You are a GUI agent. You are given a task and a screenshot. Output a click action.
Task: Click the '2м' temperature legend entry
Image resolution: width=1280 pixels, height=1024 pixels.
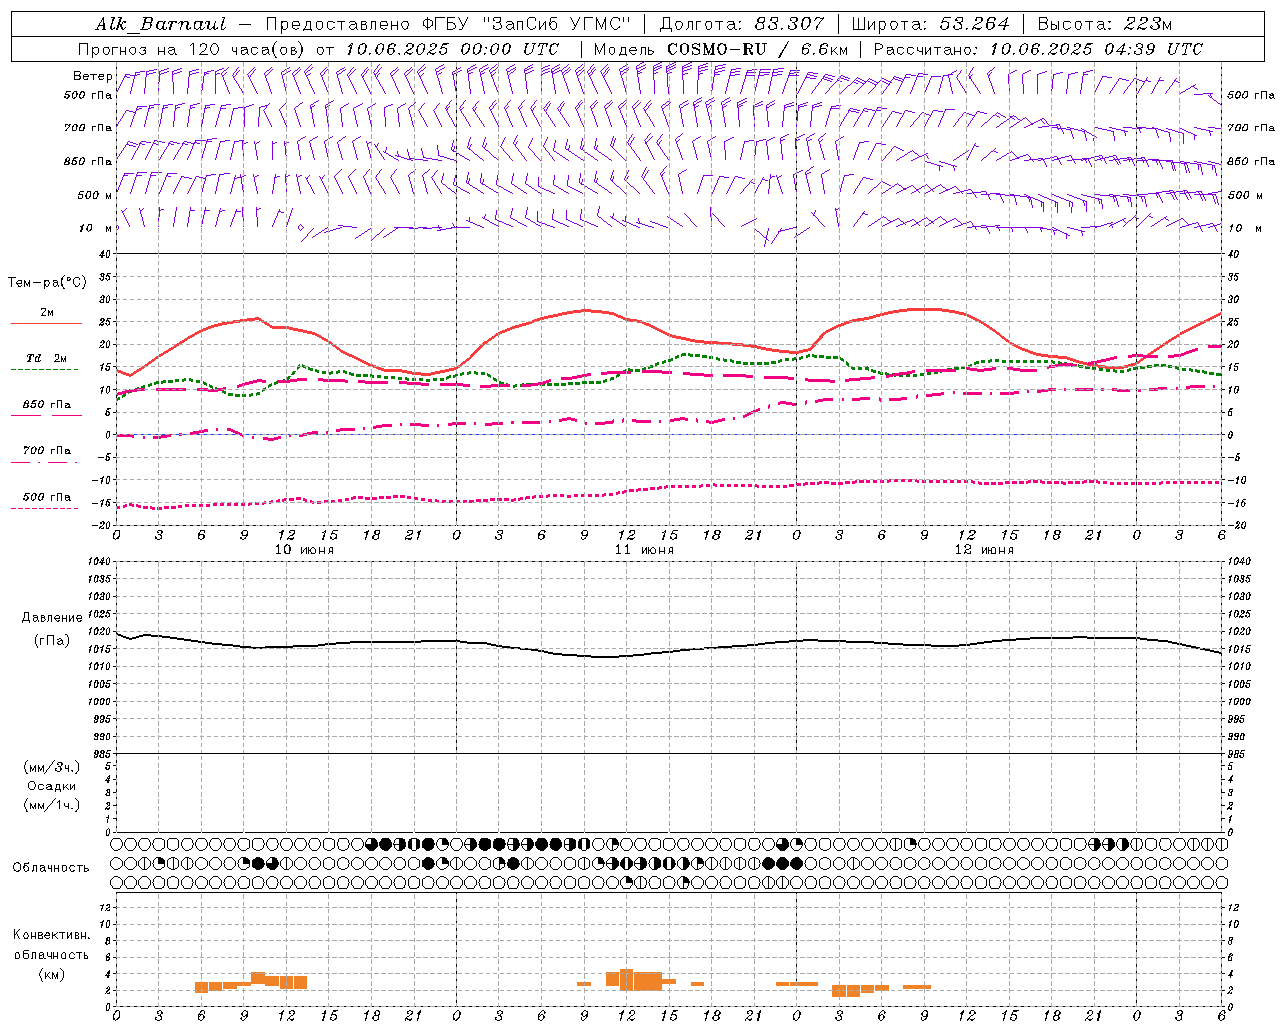[x=47, y=312]
